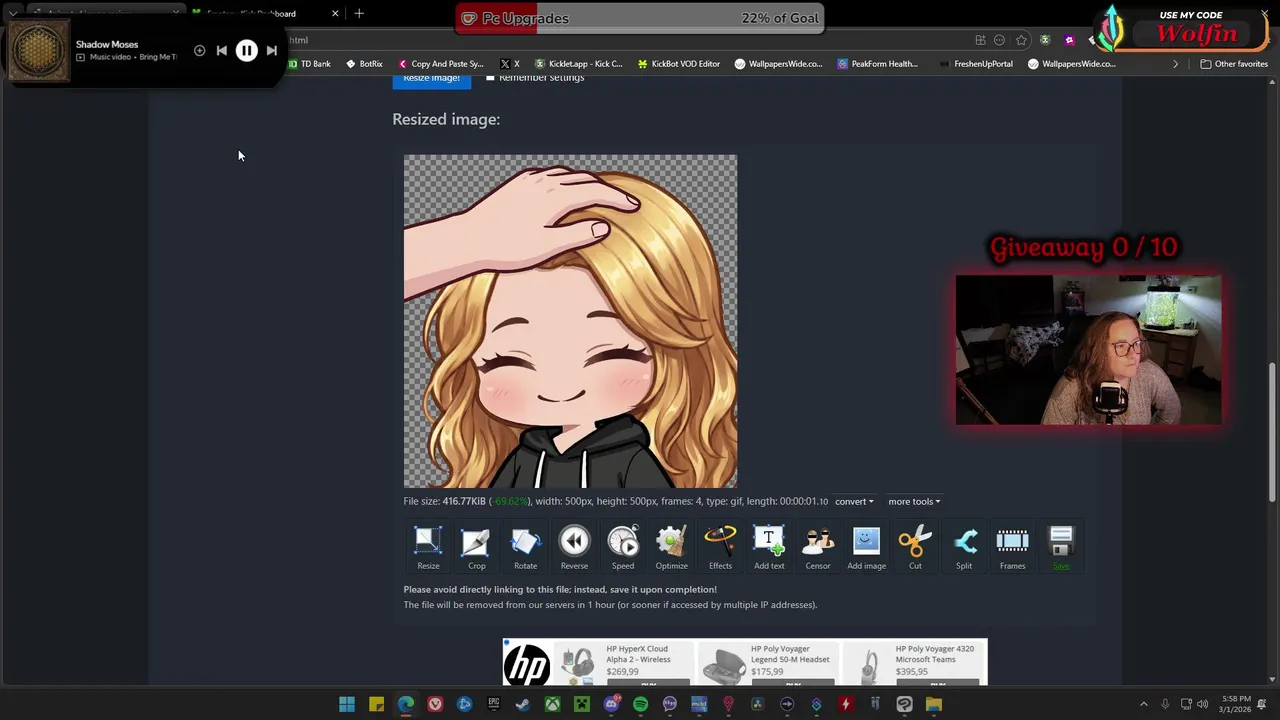1280x720 pixels.
Task: Open Sticky Notes from taskbar
Action: (376, 704)
